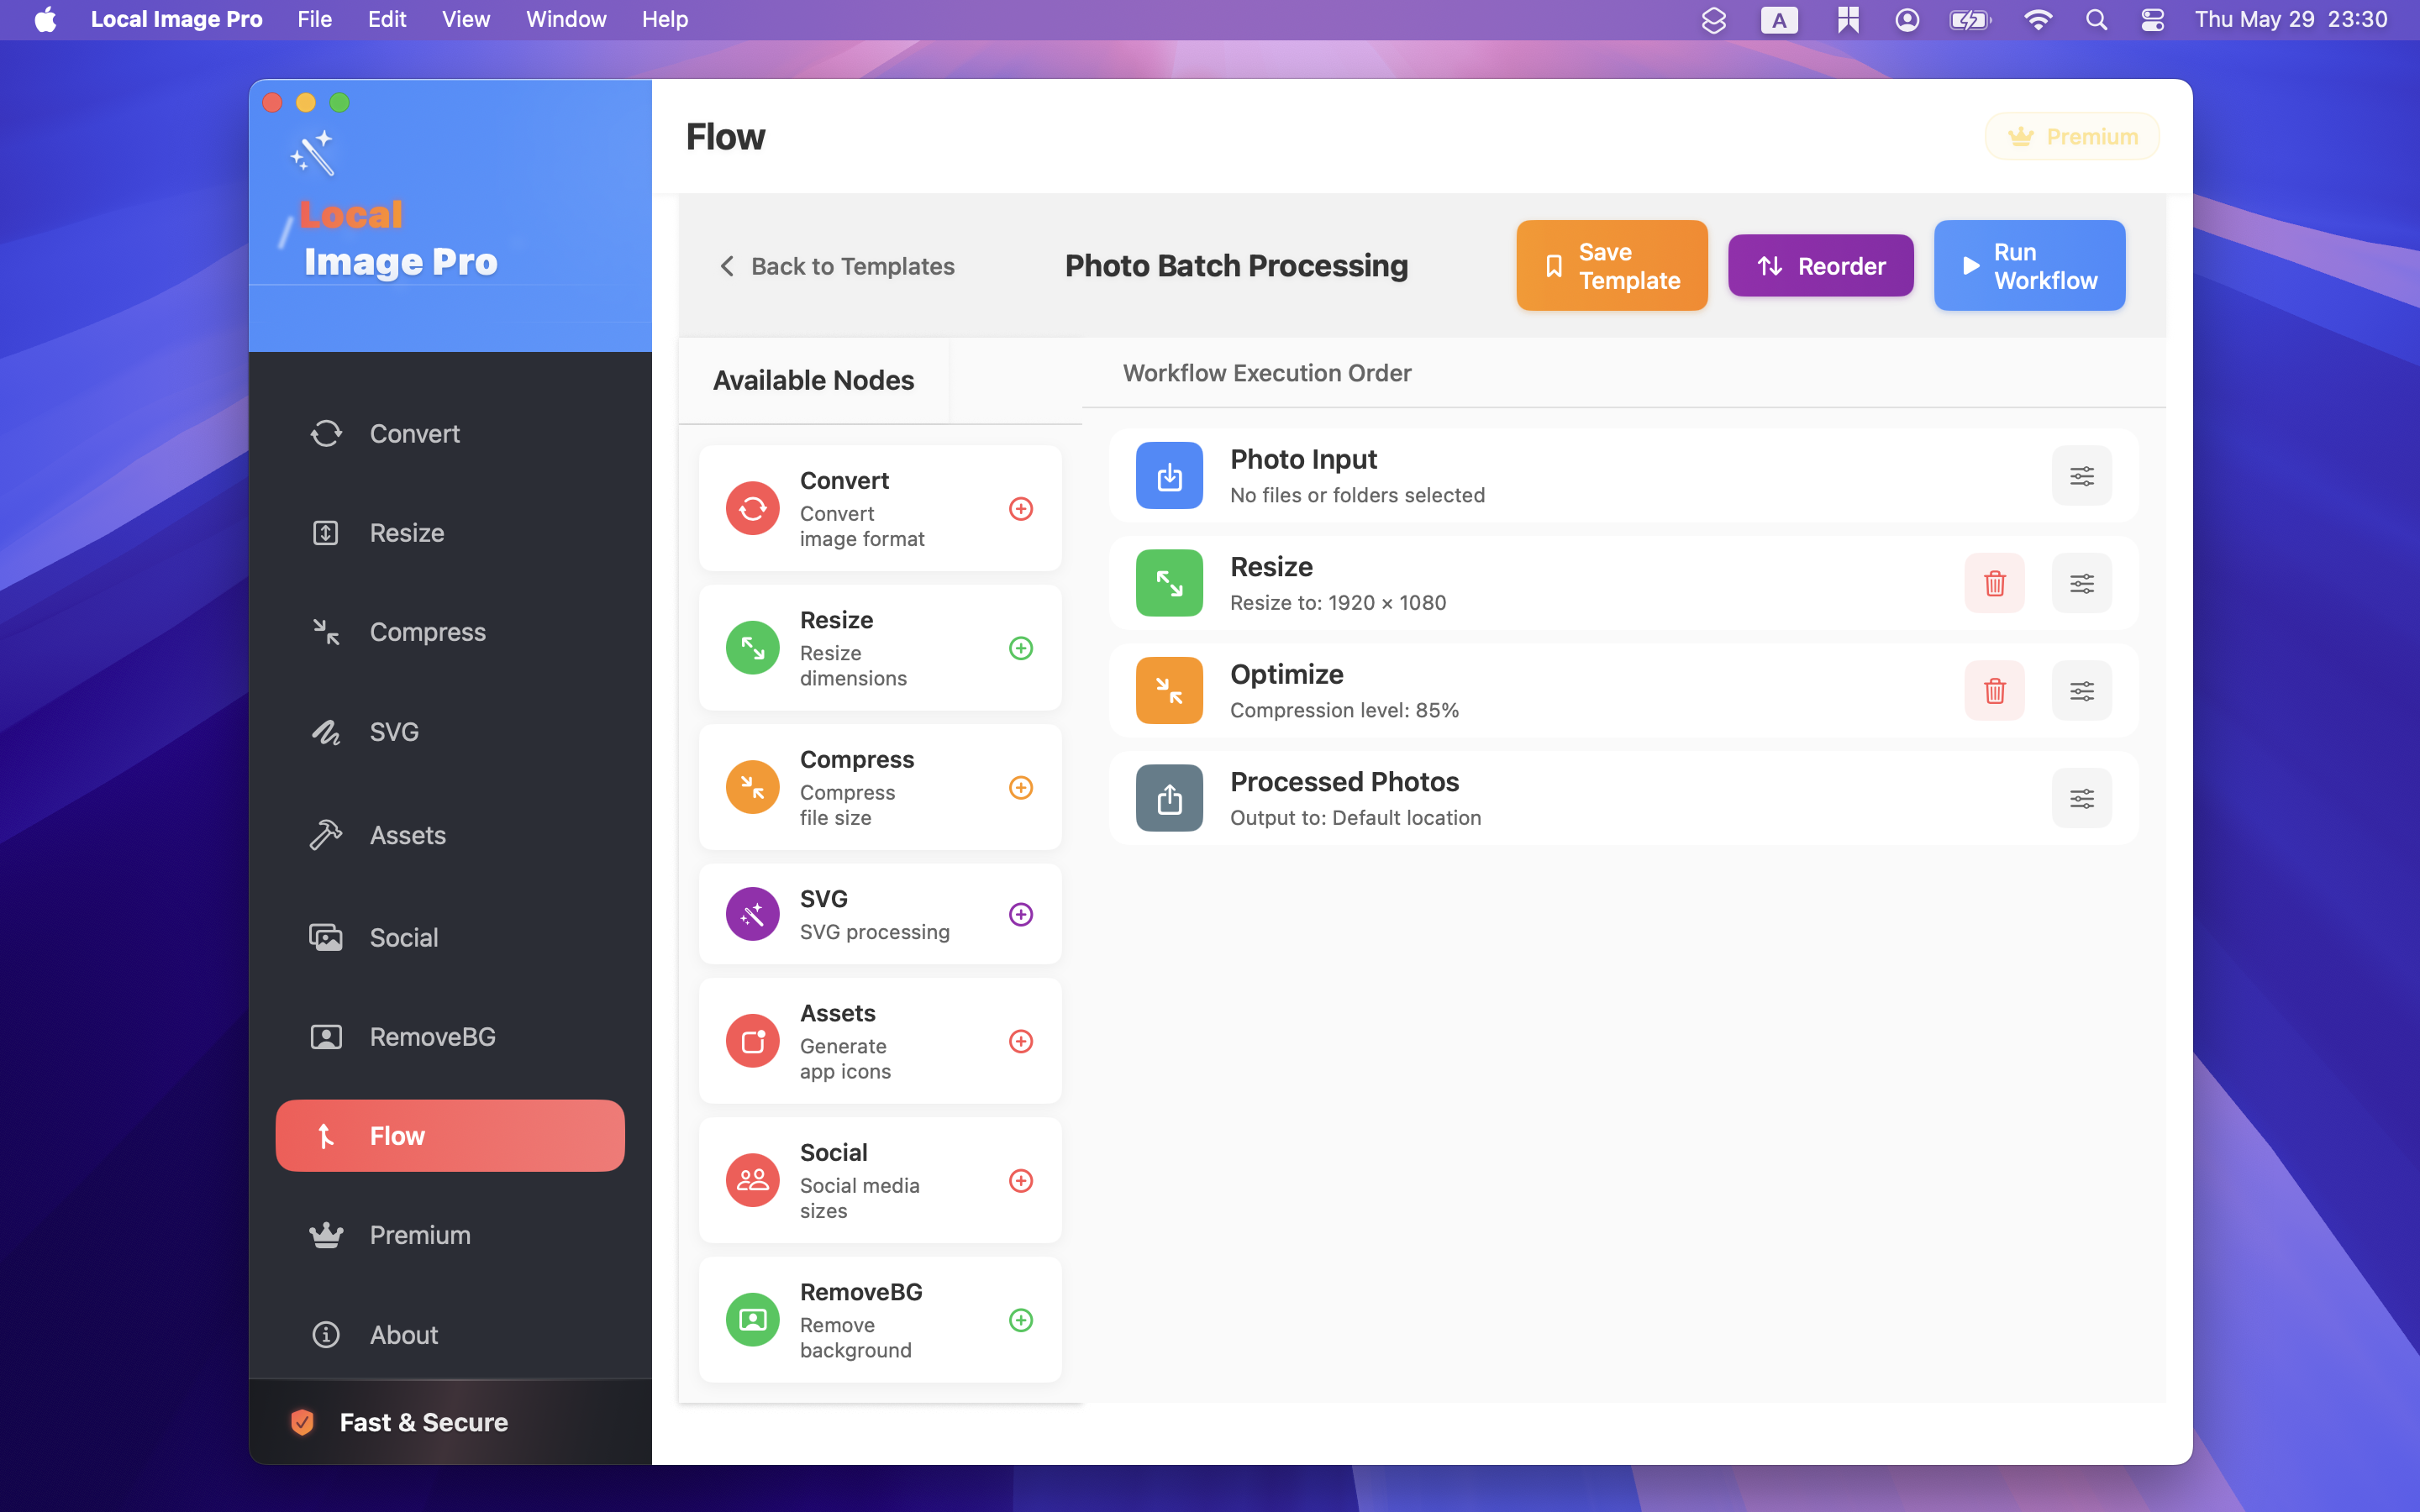The width and height of the screenshot is (2420, 1512).
Task: Click the purple SVG node circle icon
Action: (x=752, y=914)
